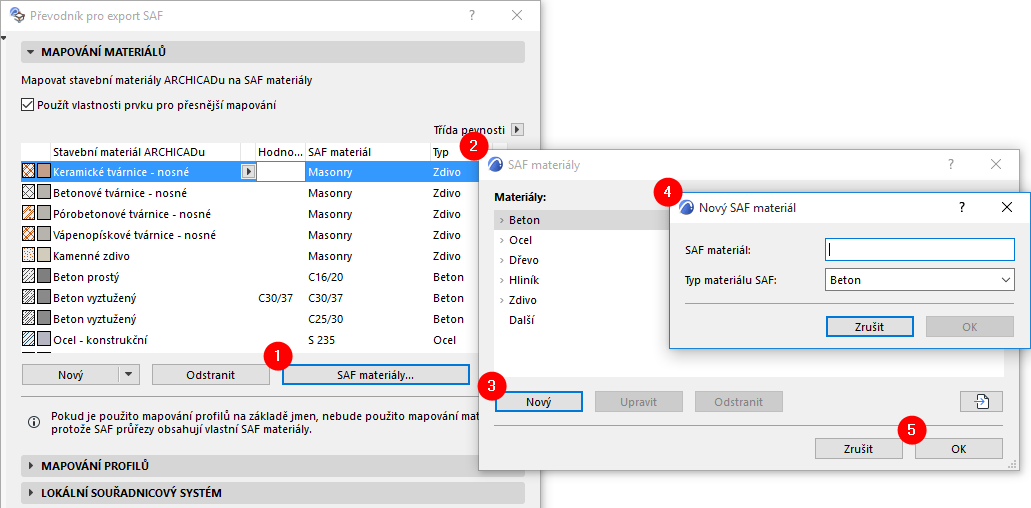Click Zrušit in SAF materiály dialog
The height and width of the screenshot is (508, 1031).
click(859, 449)
